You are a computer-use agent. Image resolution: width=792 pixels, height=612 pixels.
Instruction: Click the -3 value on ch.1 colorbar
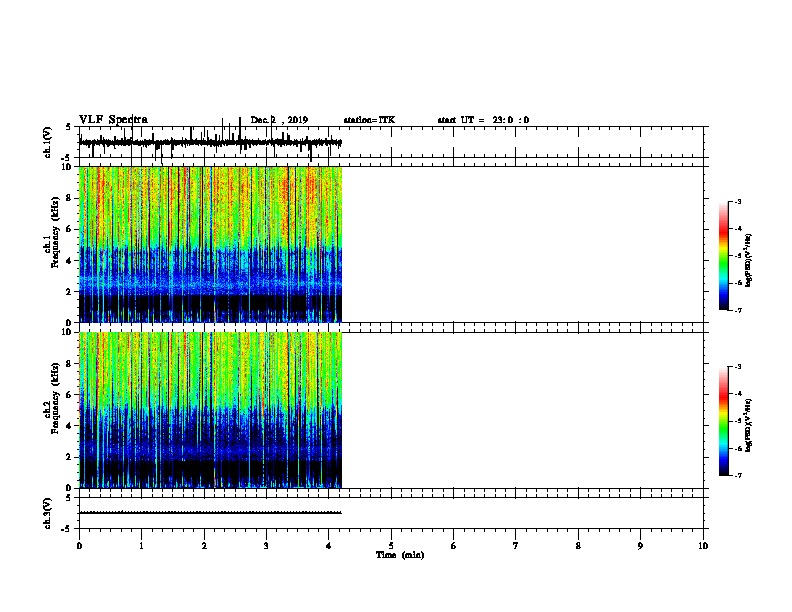click(737, 201)
